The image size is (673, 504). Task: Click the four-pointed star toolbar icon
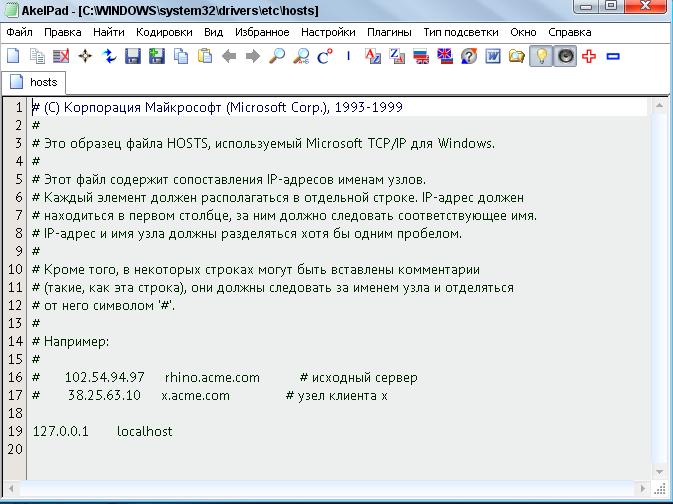85,56
